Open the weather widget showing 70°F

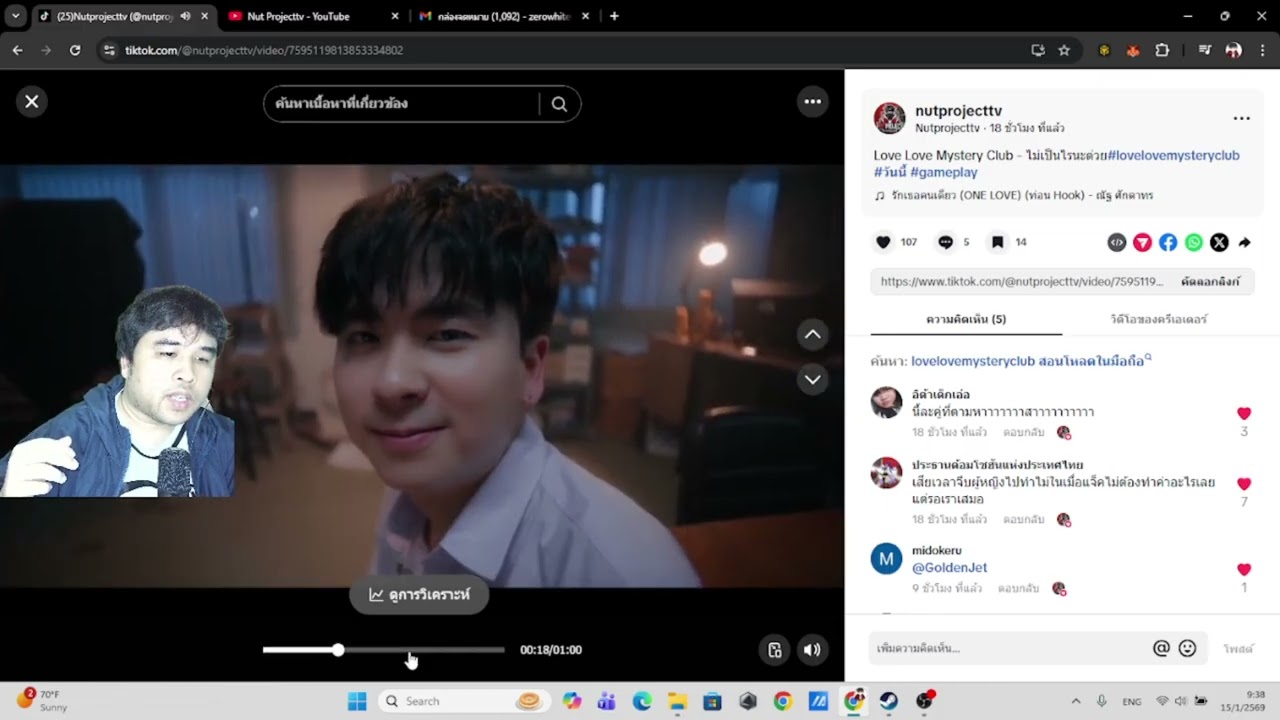pos(42,701)
